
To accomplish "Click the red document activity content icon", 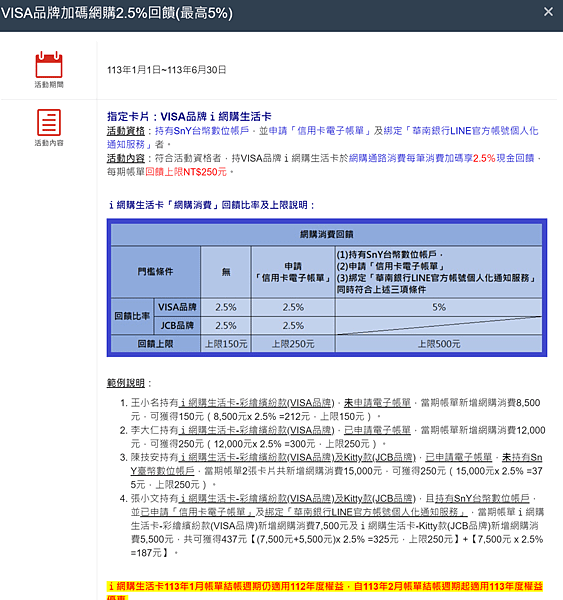I will point(49,122).
